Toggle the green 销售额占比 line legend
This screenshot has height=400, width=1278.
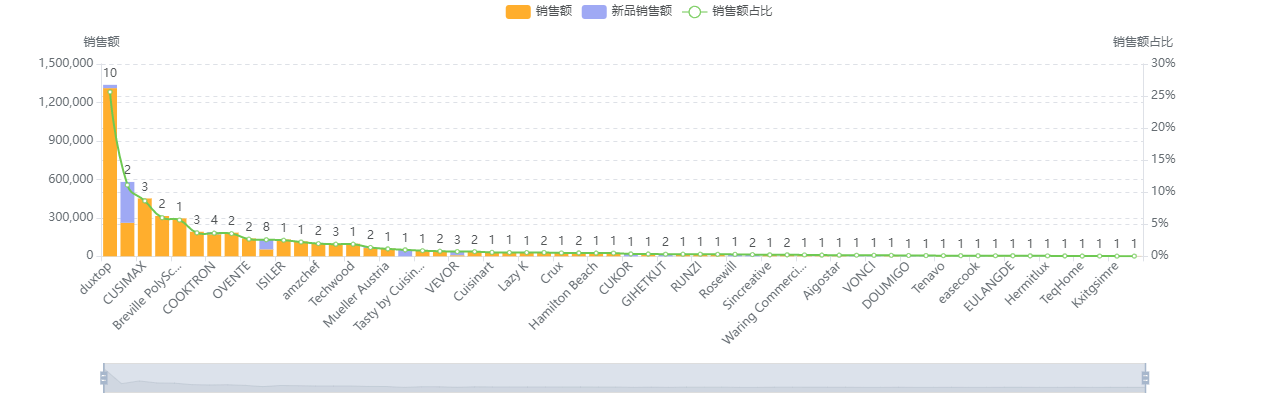[727, 11]
